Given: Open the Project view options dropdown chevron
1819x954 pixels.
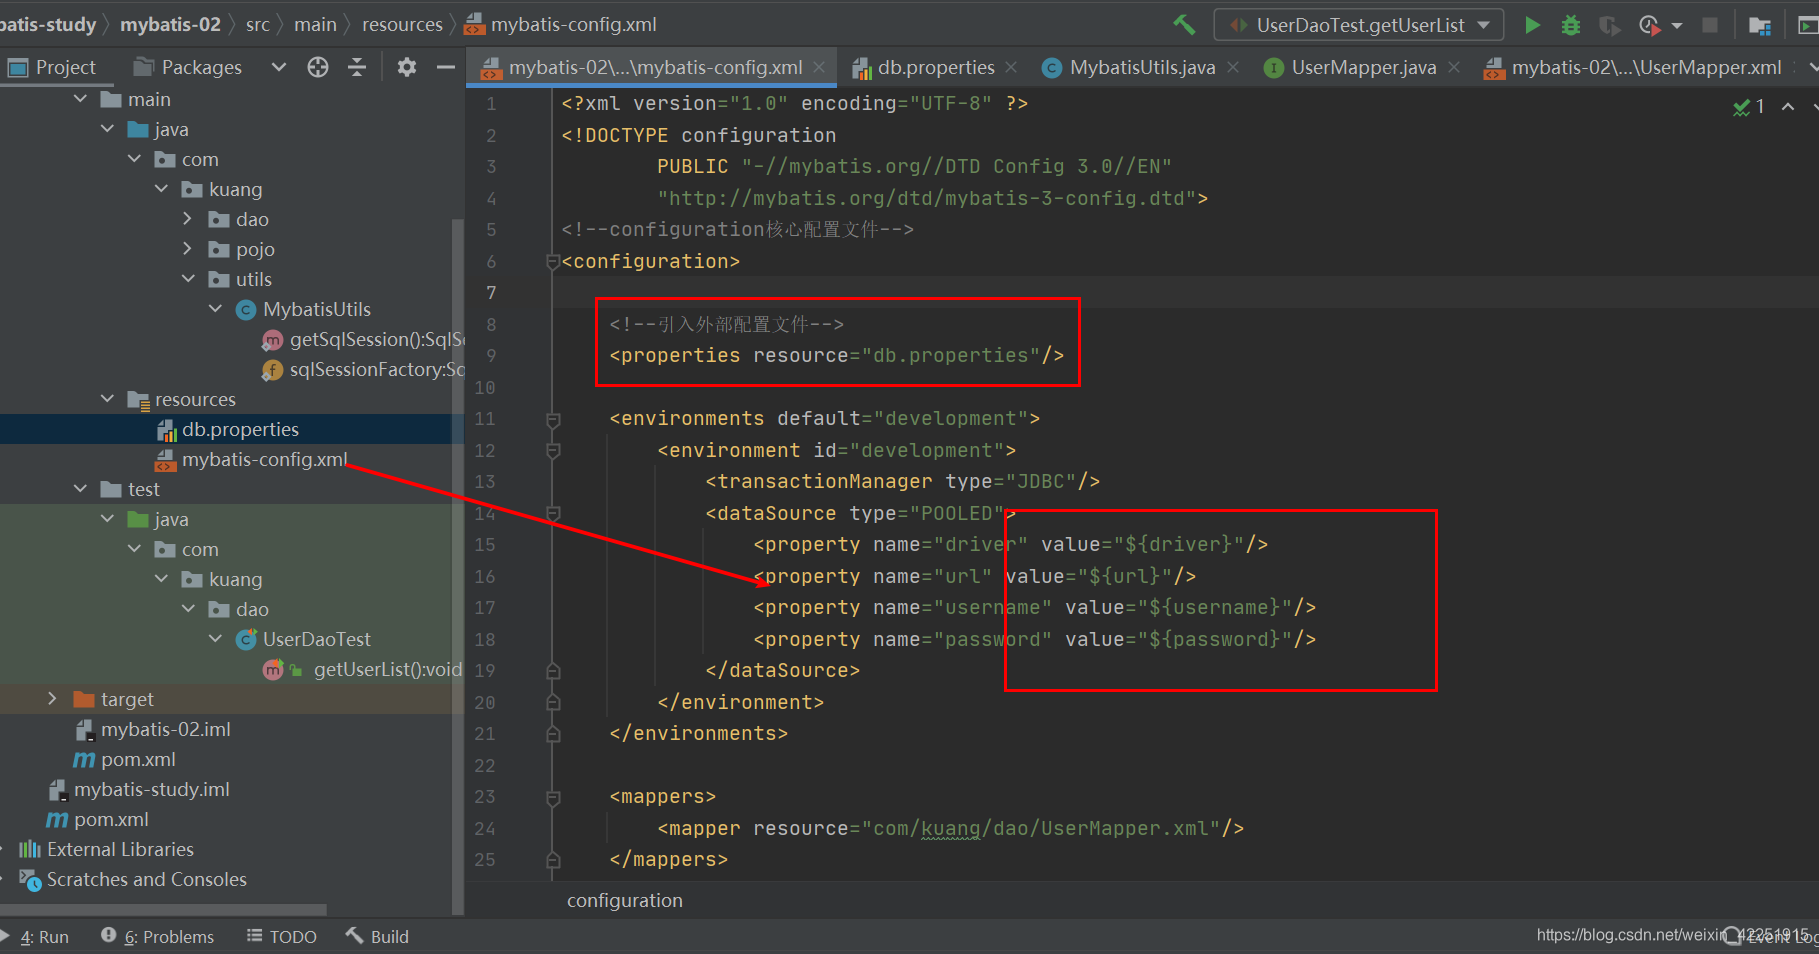Looking at the screenshot, I should coord(279,67).
